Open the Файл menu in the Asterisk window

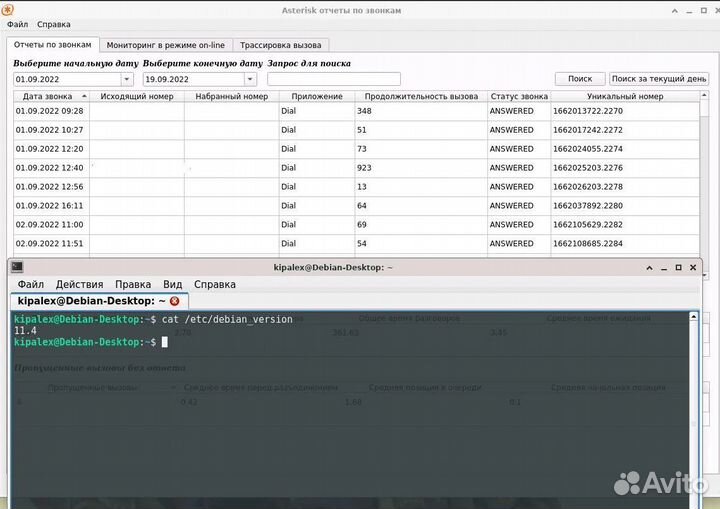[x=17, y=24]
